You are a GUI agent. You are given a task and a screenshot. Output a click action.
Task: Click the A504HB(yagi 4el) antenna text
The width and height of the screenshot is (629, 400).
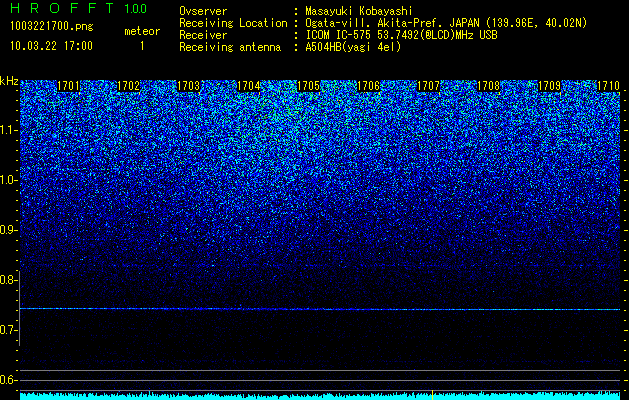353,47
